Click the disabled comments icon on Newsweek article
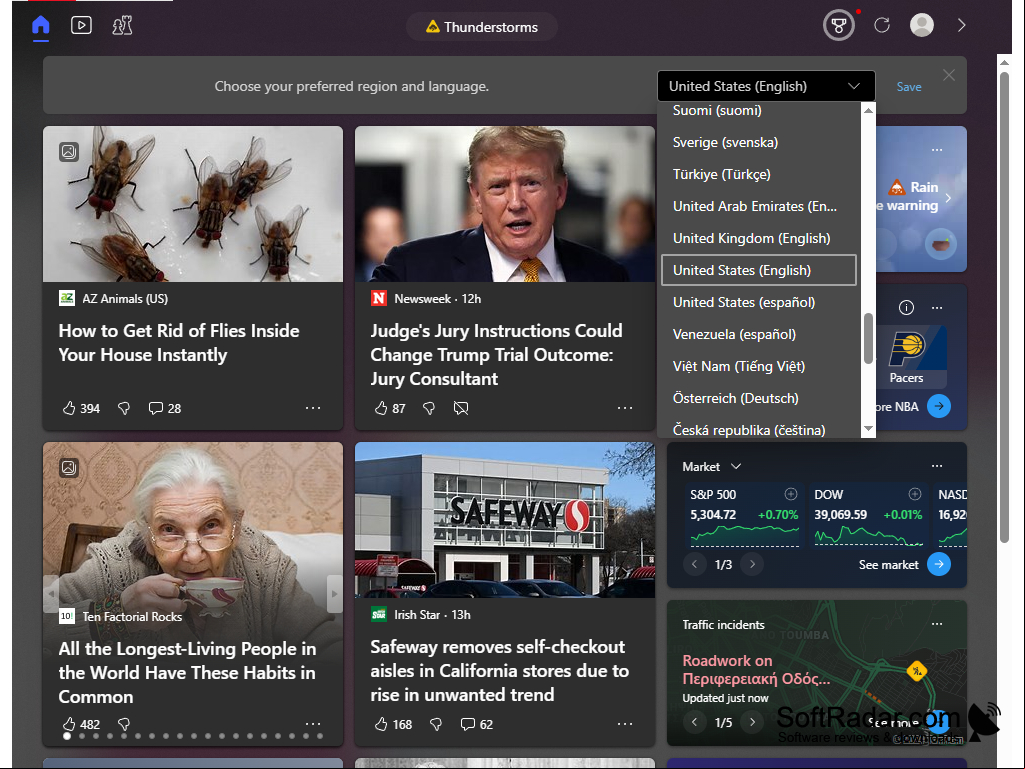This screenshot has width=1025, height=769. point(461,408)
